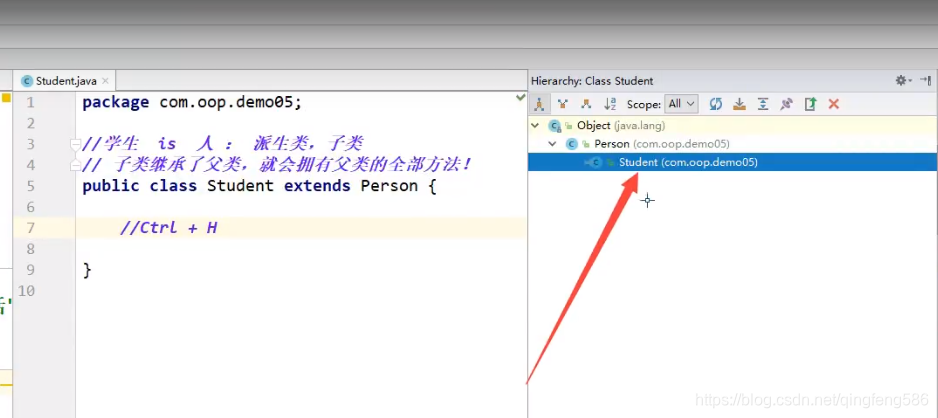The image size is (938, 418).
Task: Click the fold marker at line 4
Action: (75, 165)
